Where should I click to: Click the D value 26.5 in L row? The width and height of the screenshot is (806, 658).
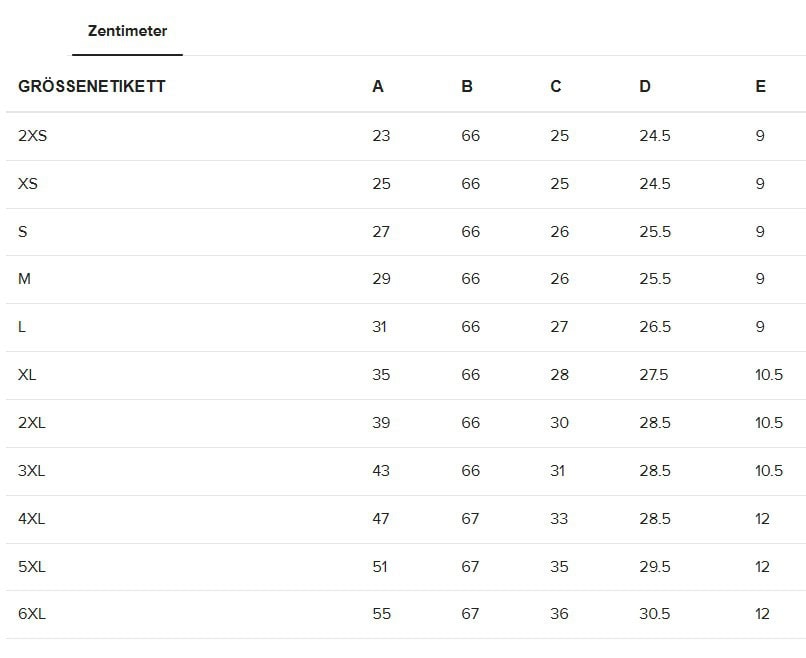pyautogui.click(x=655, y=327)
